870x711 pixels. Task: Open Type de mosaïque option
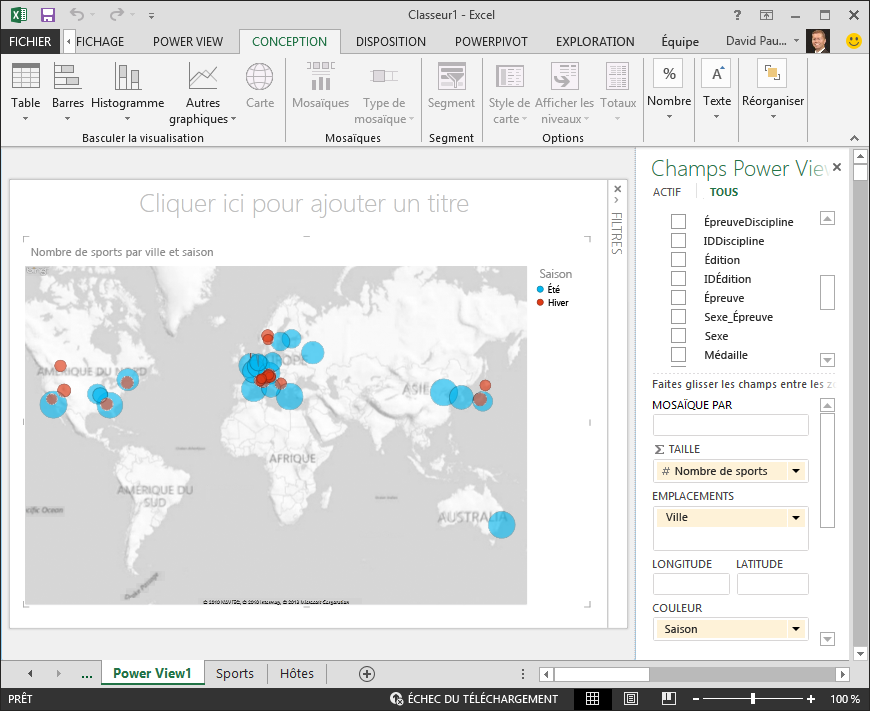[x=384, y=93]
